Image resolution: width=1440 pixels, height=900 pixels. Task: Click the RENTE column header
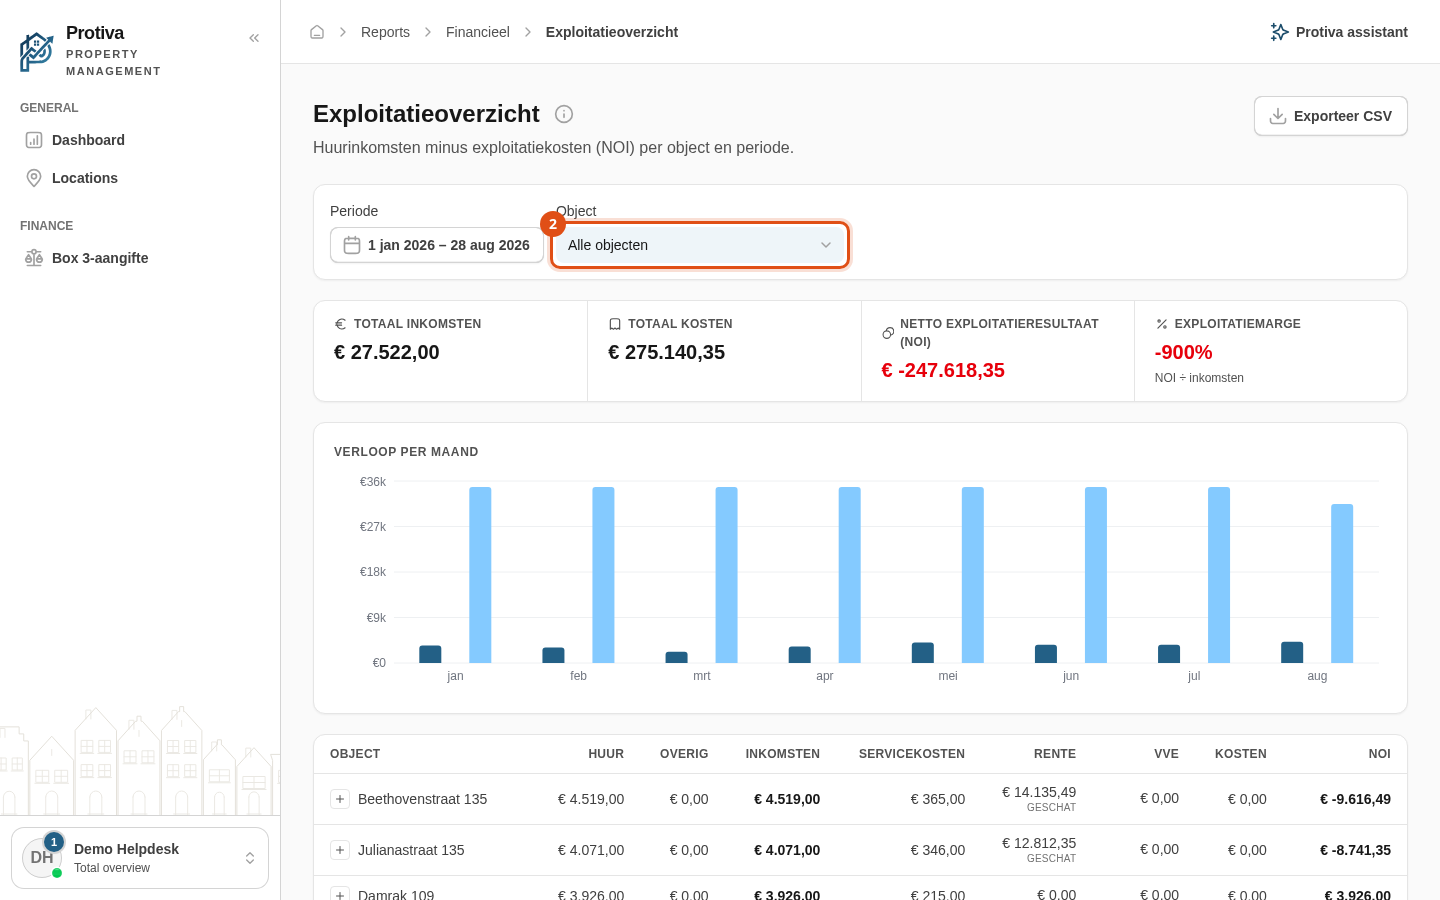coord(1055,754)
